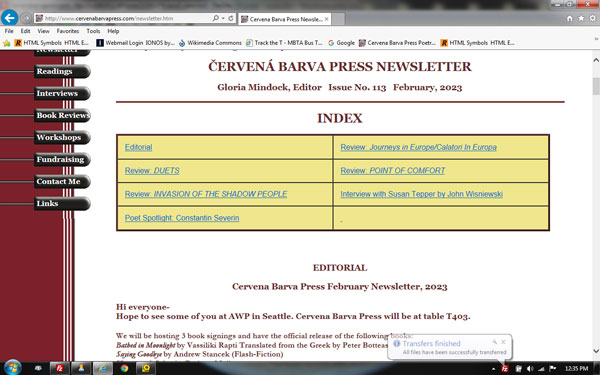Follow Poet Spotlight: Constantin Severin link
Viewport: 600px width, 375px height.
pos(182,218)
